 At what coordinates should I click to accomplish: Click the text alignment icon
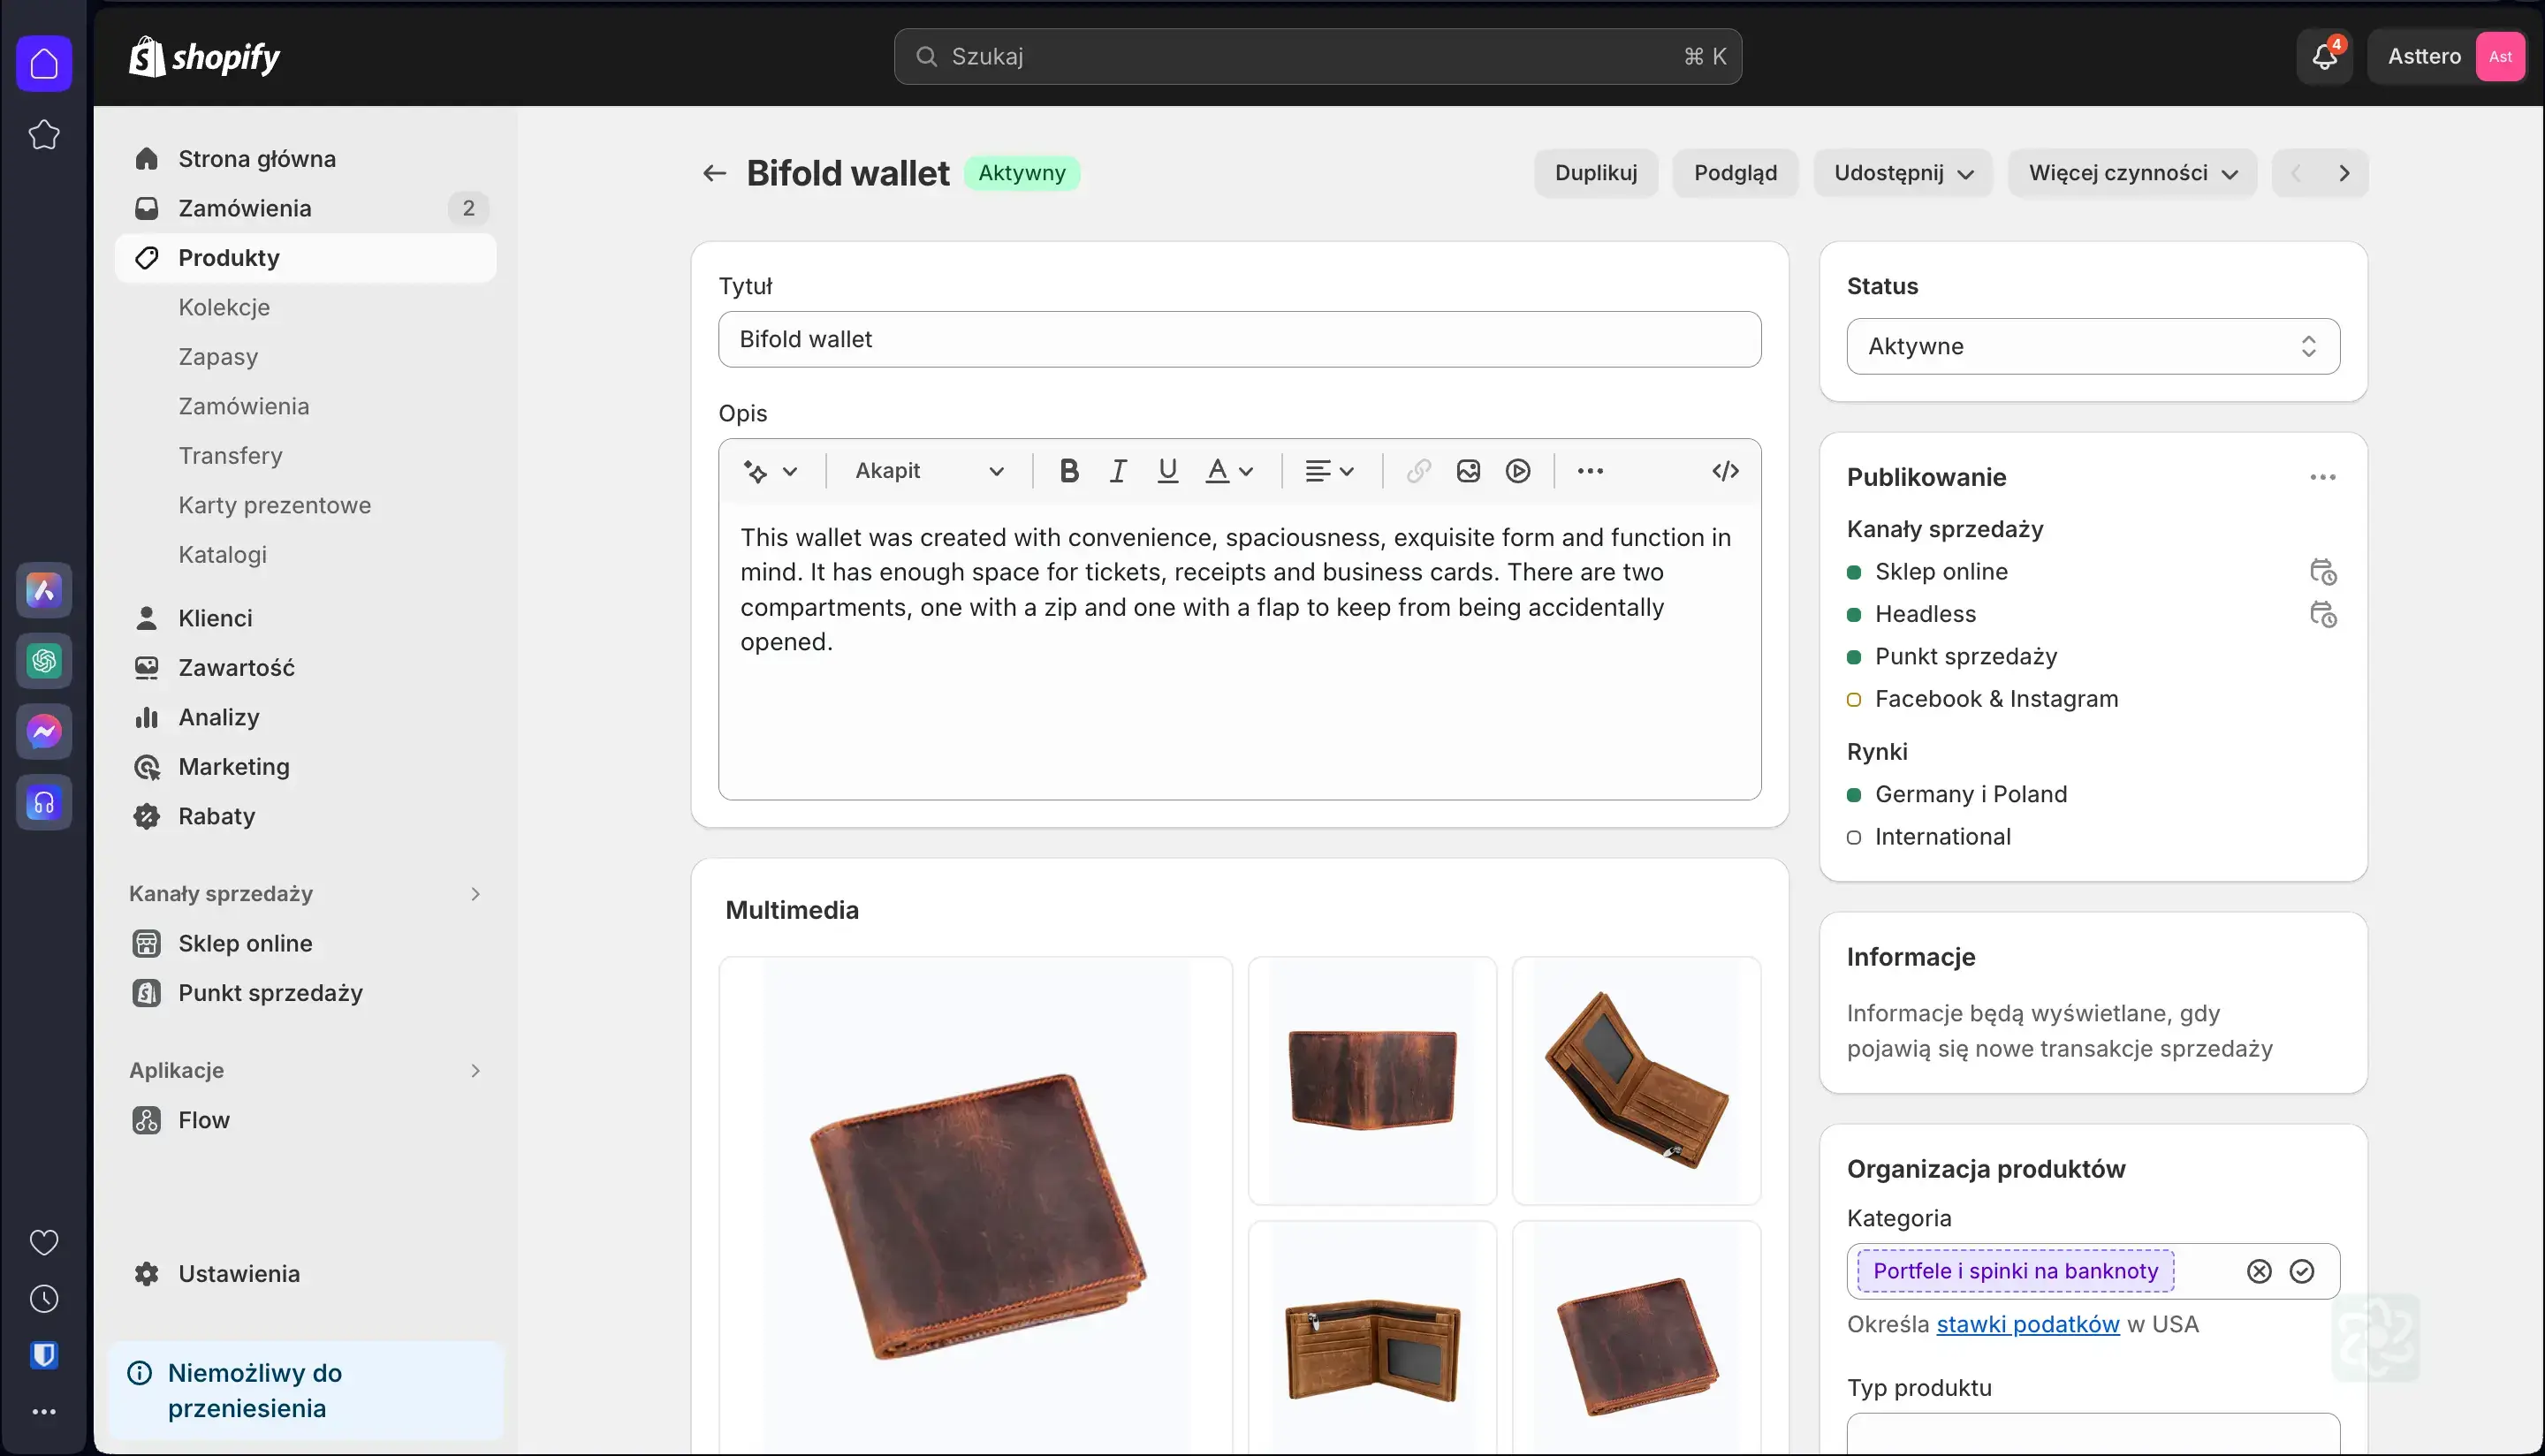click(1326, 470)
